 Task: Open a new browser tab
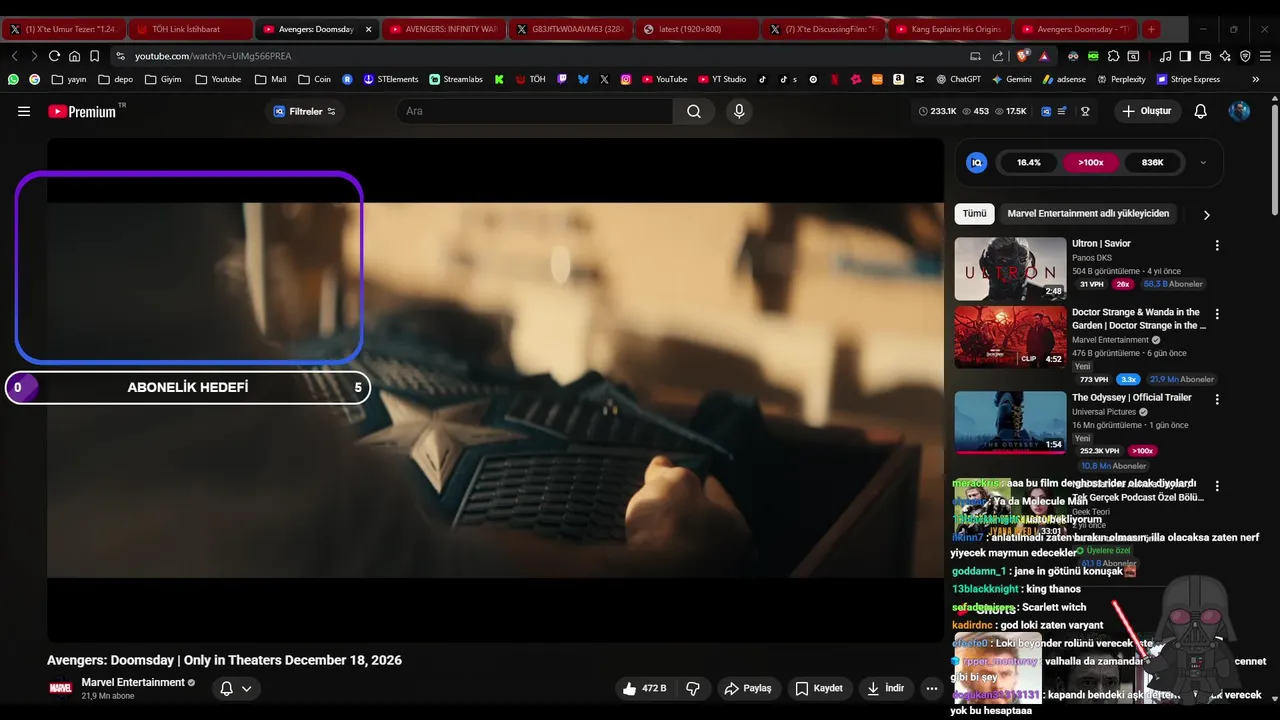tap(1151, 29)
